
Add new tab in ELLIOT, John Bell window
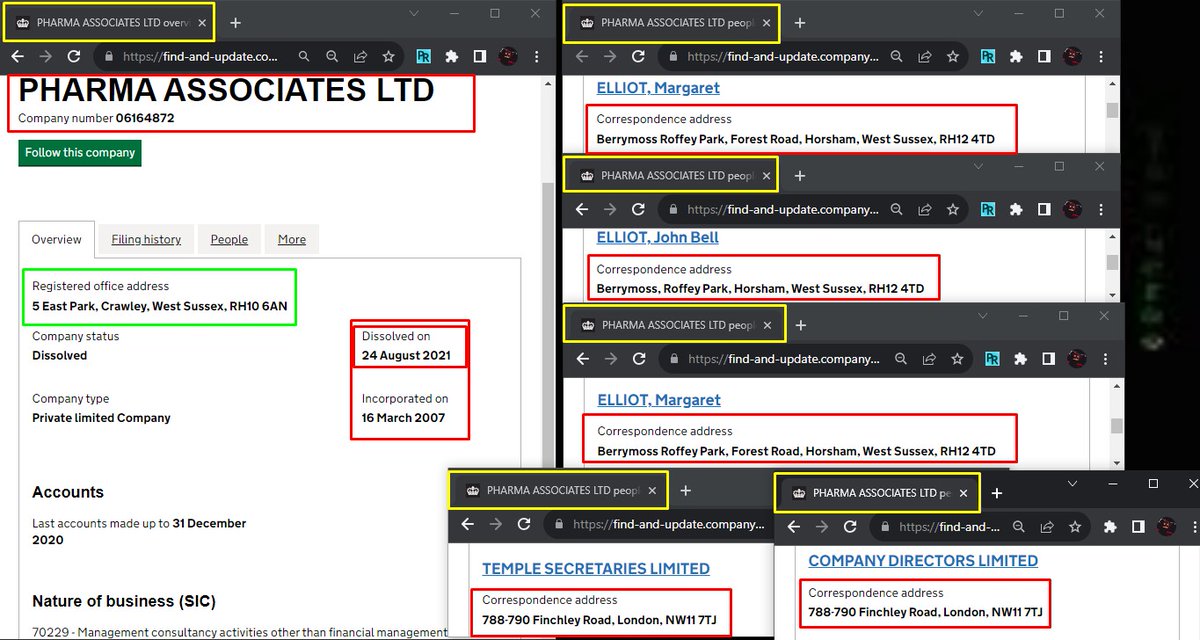[x=799, y=175]
